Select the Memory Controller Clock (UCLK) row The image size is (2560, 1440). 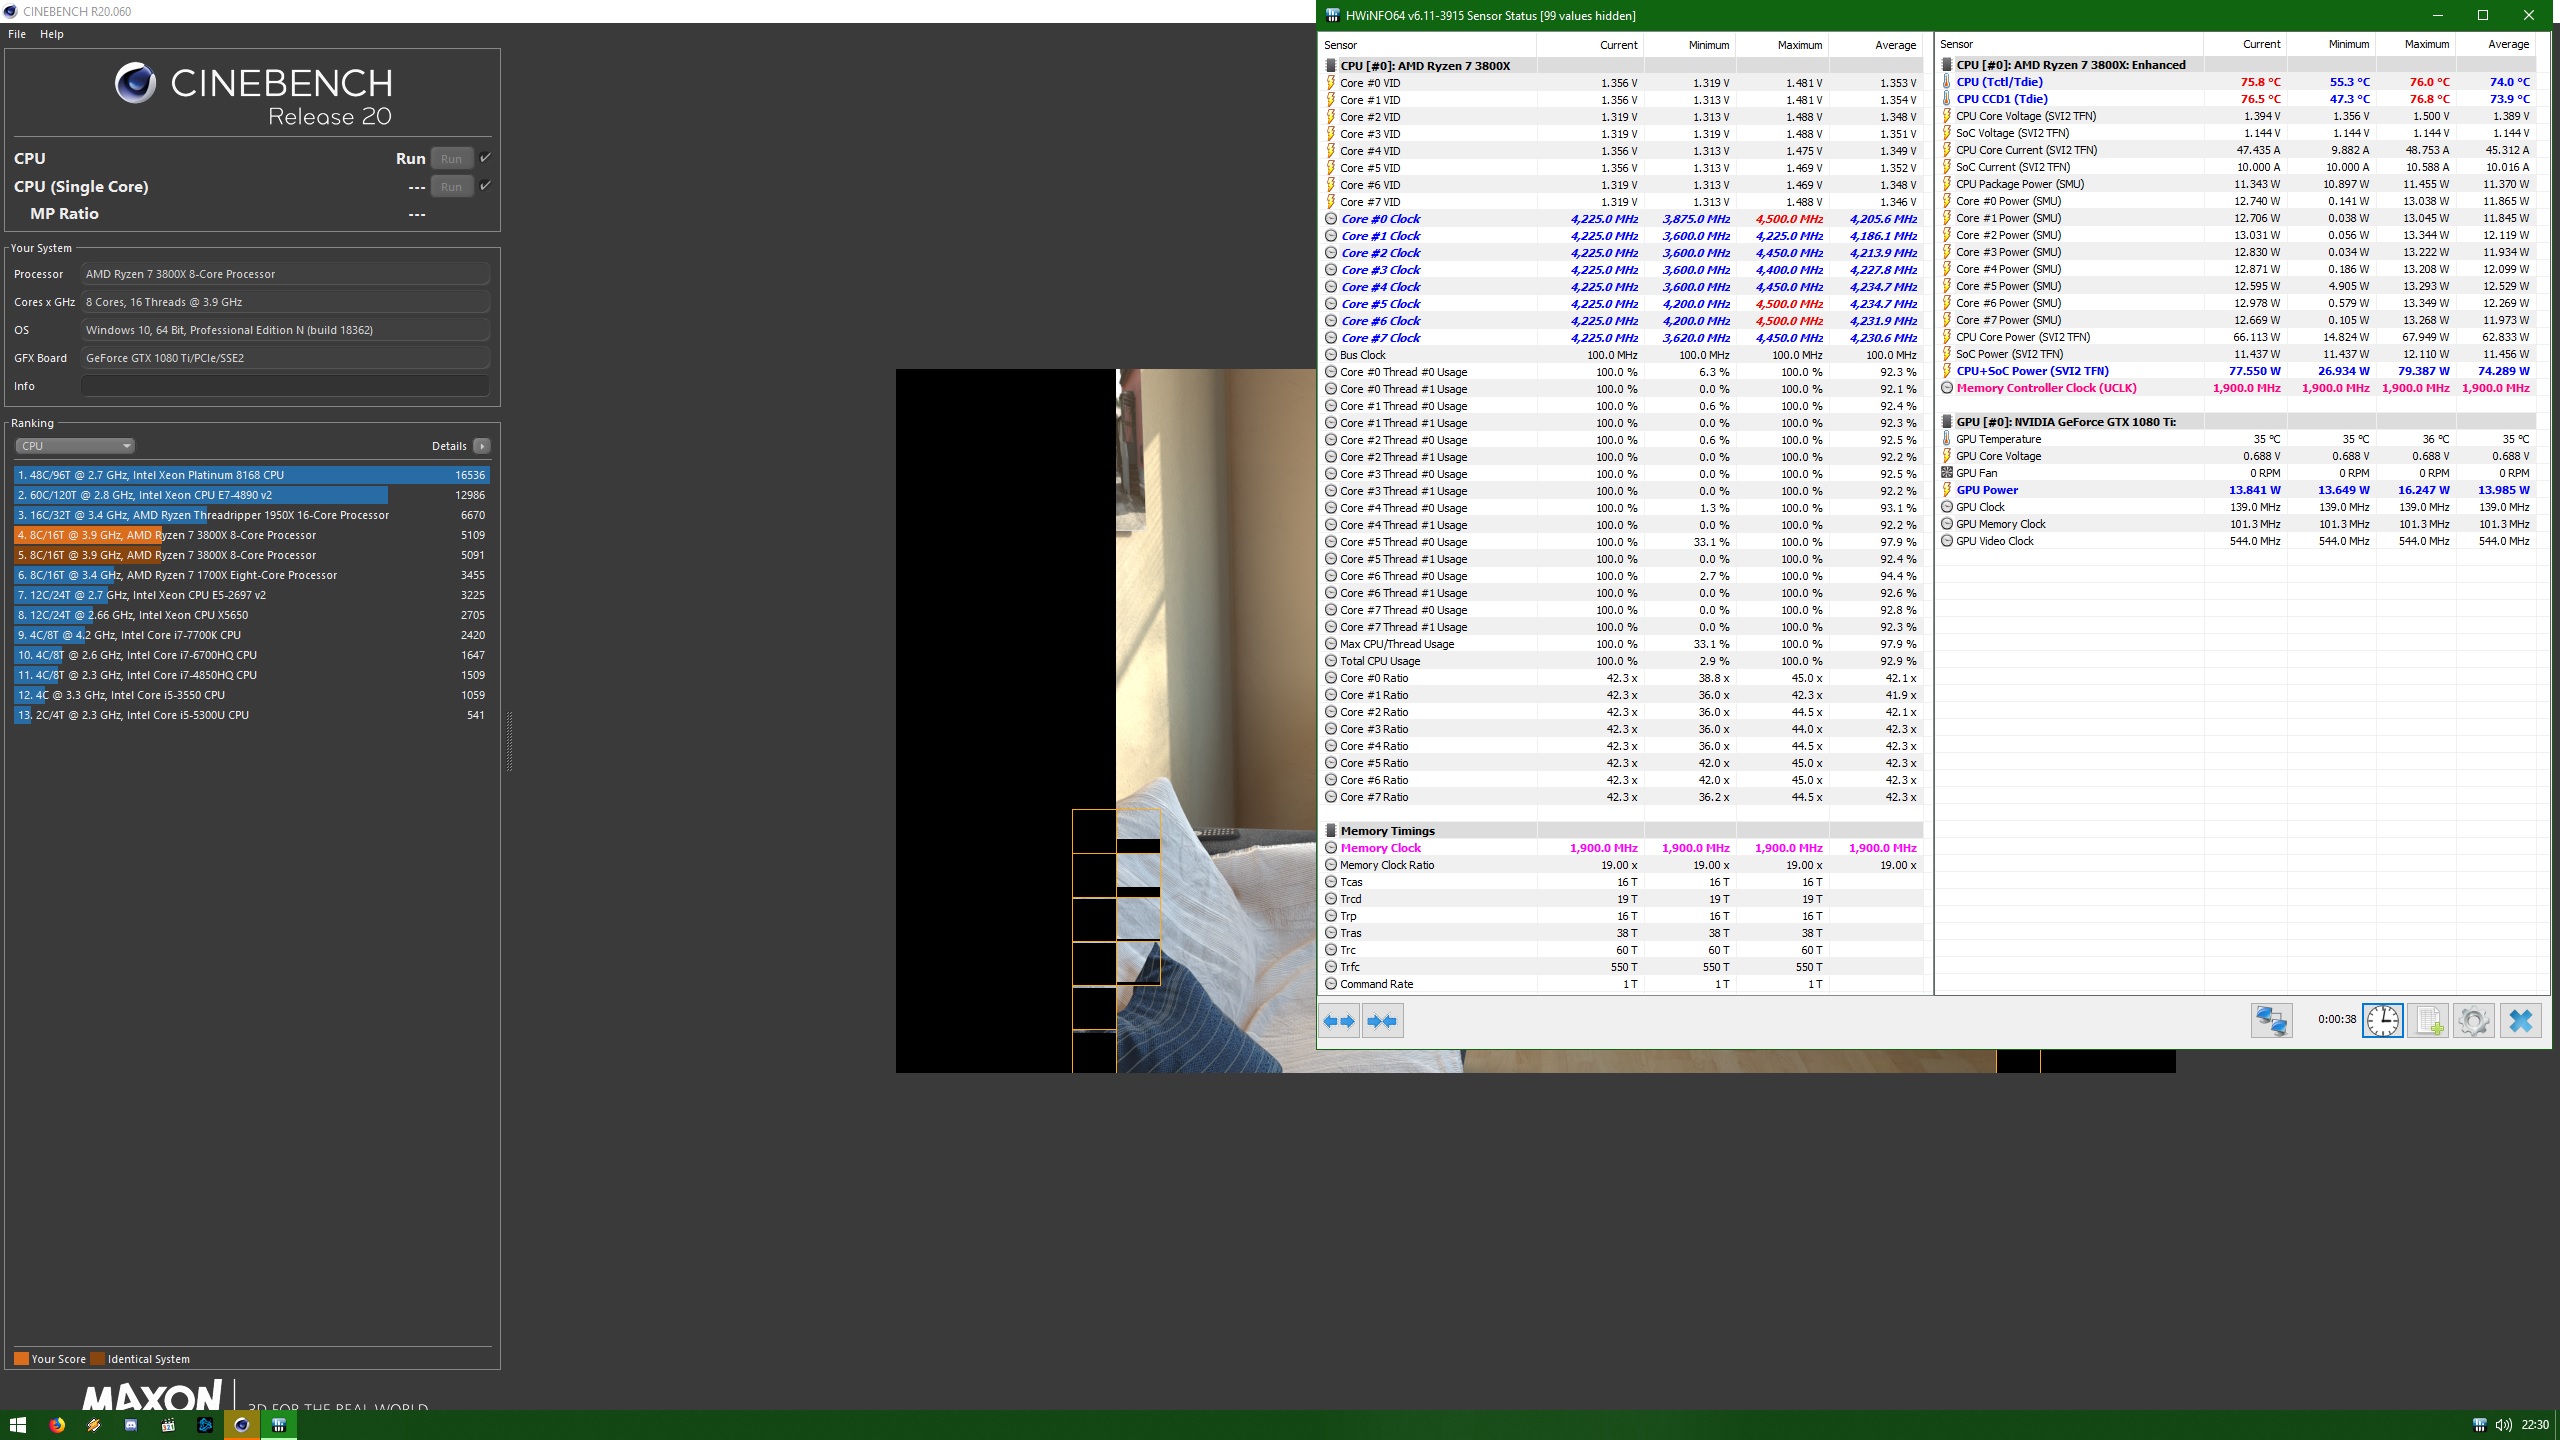tap(2235, 388)
